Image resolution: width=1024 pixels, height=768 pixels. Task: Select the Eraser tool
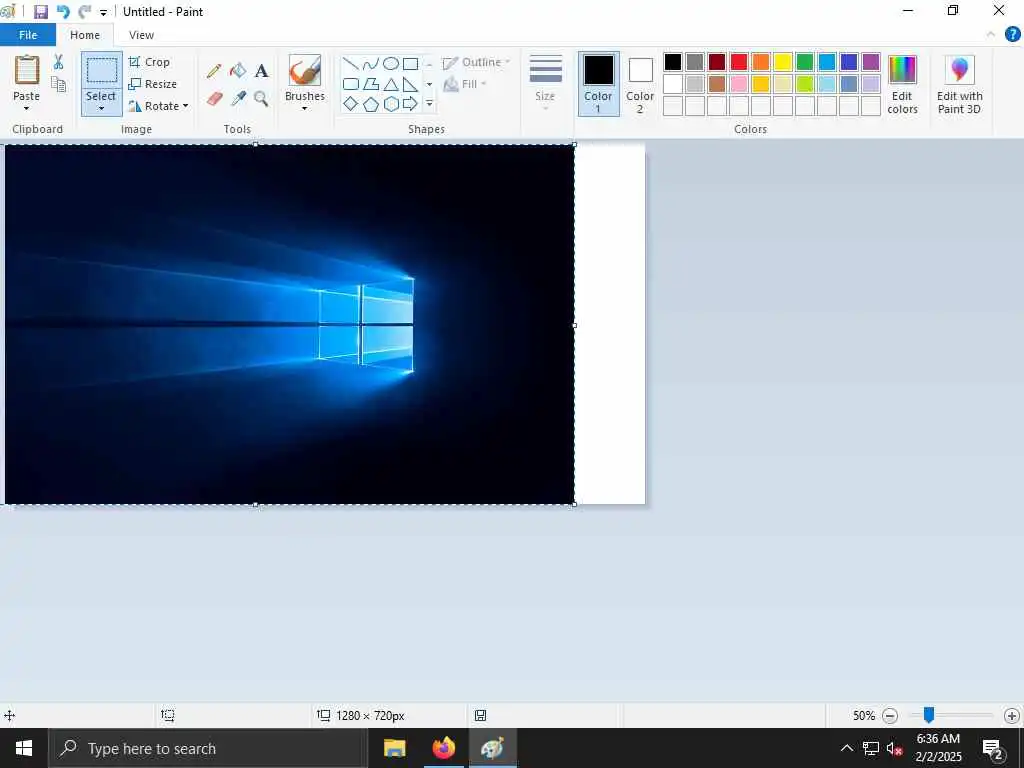[214, 99]
